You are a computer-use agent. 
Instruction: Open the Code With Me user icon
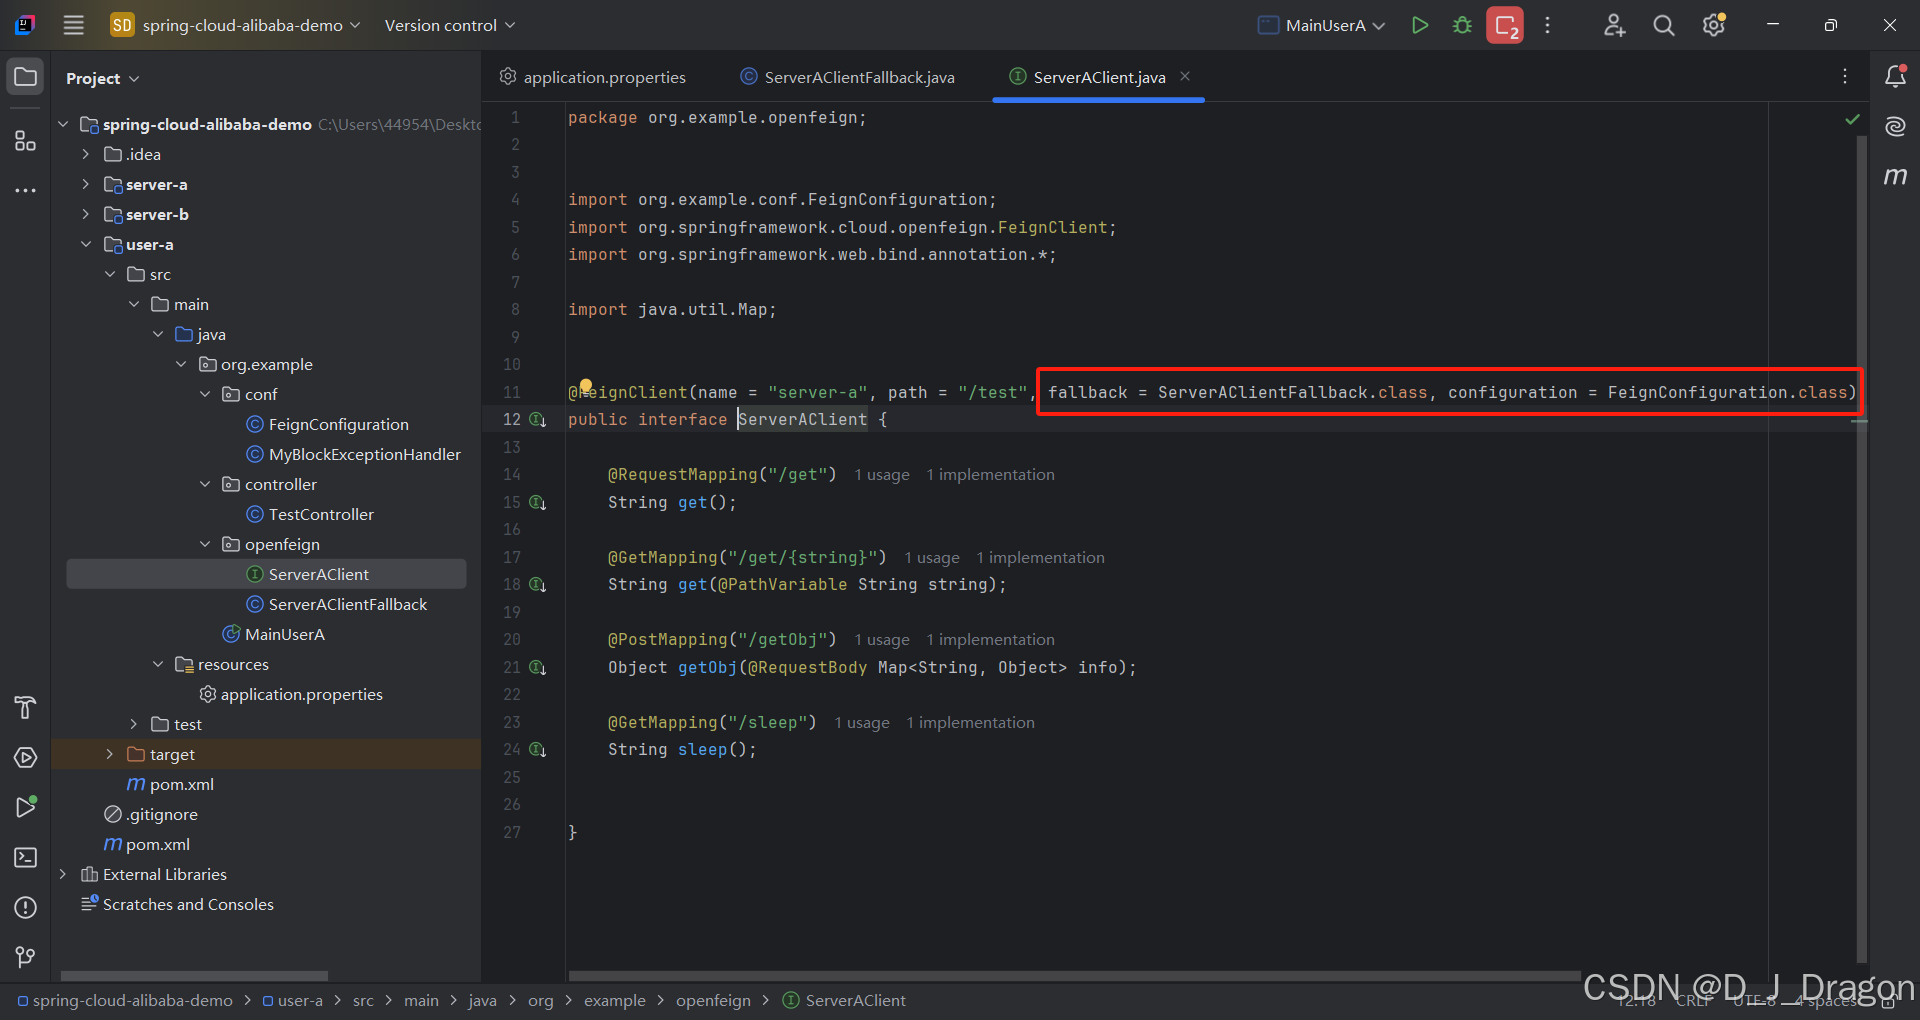(1614, 25)
